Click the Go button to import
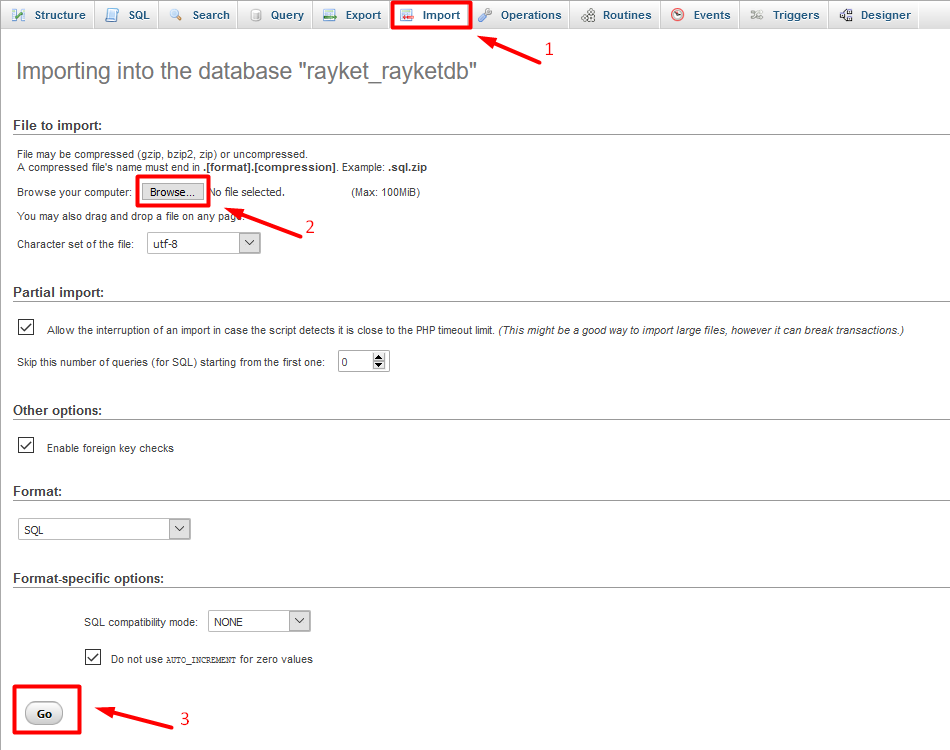 [x=44, y=713]
